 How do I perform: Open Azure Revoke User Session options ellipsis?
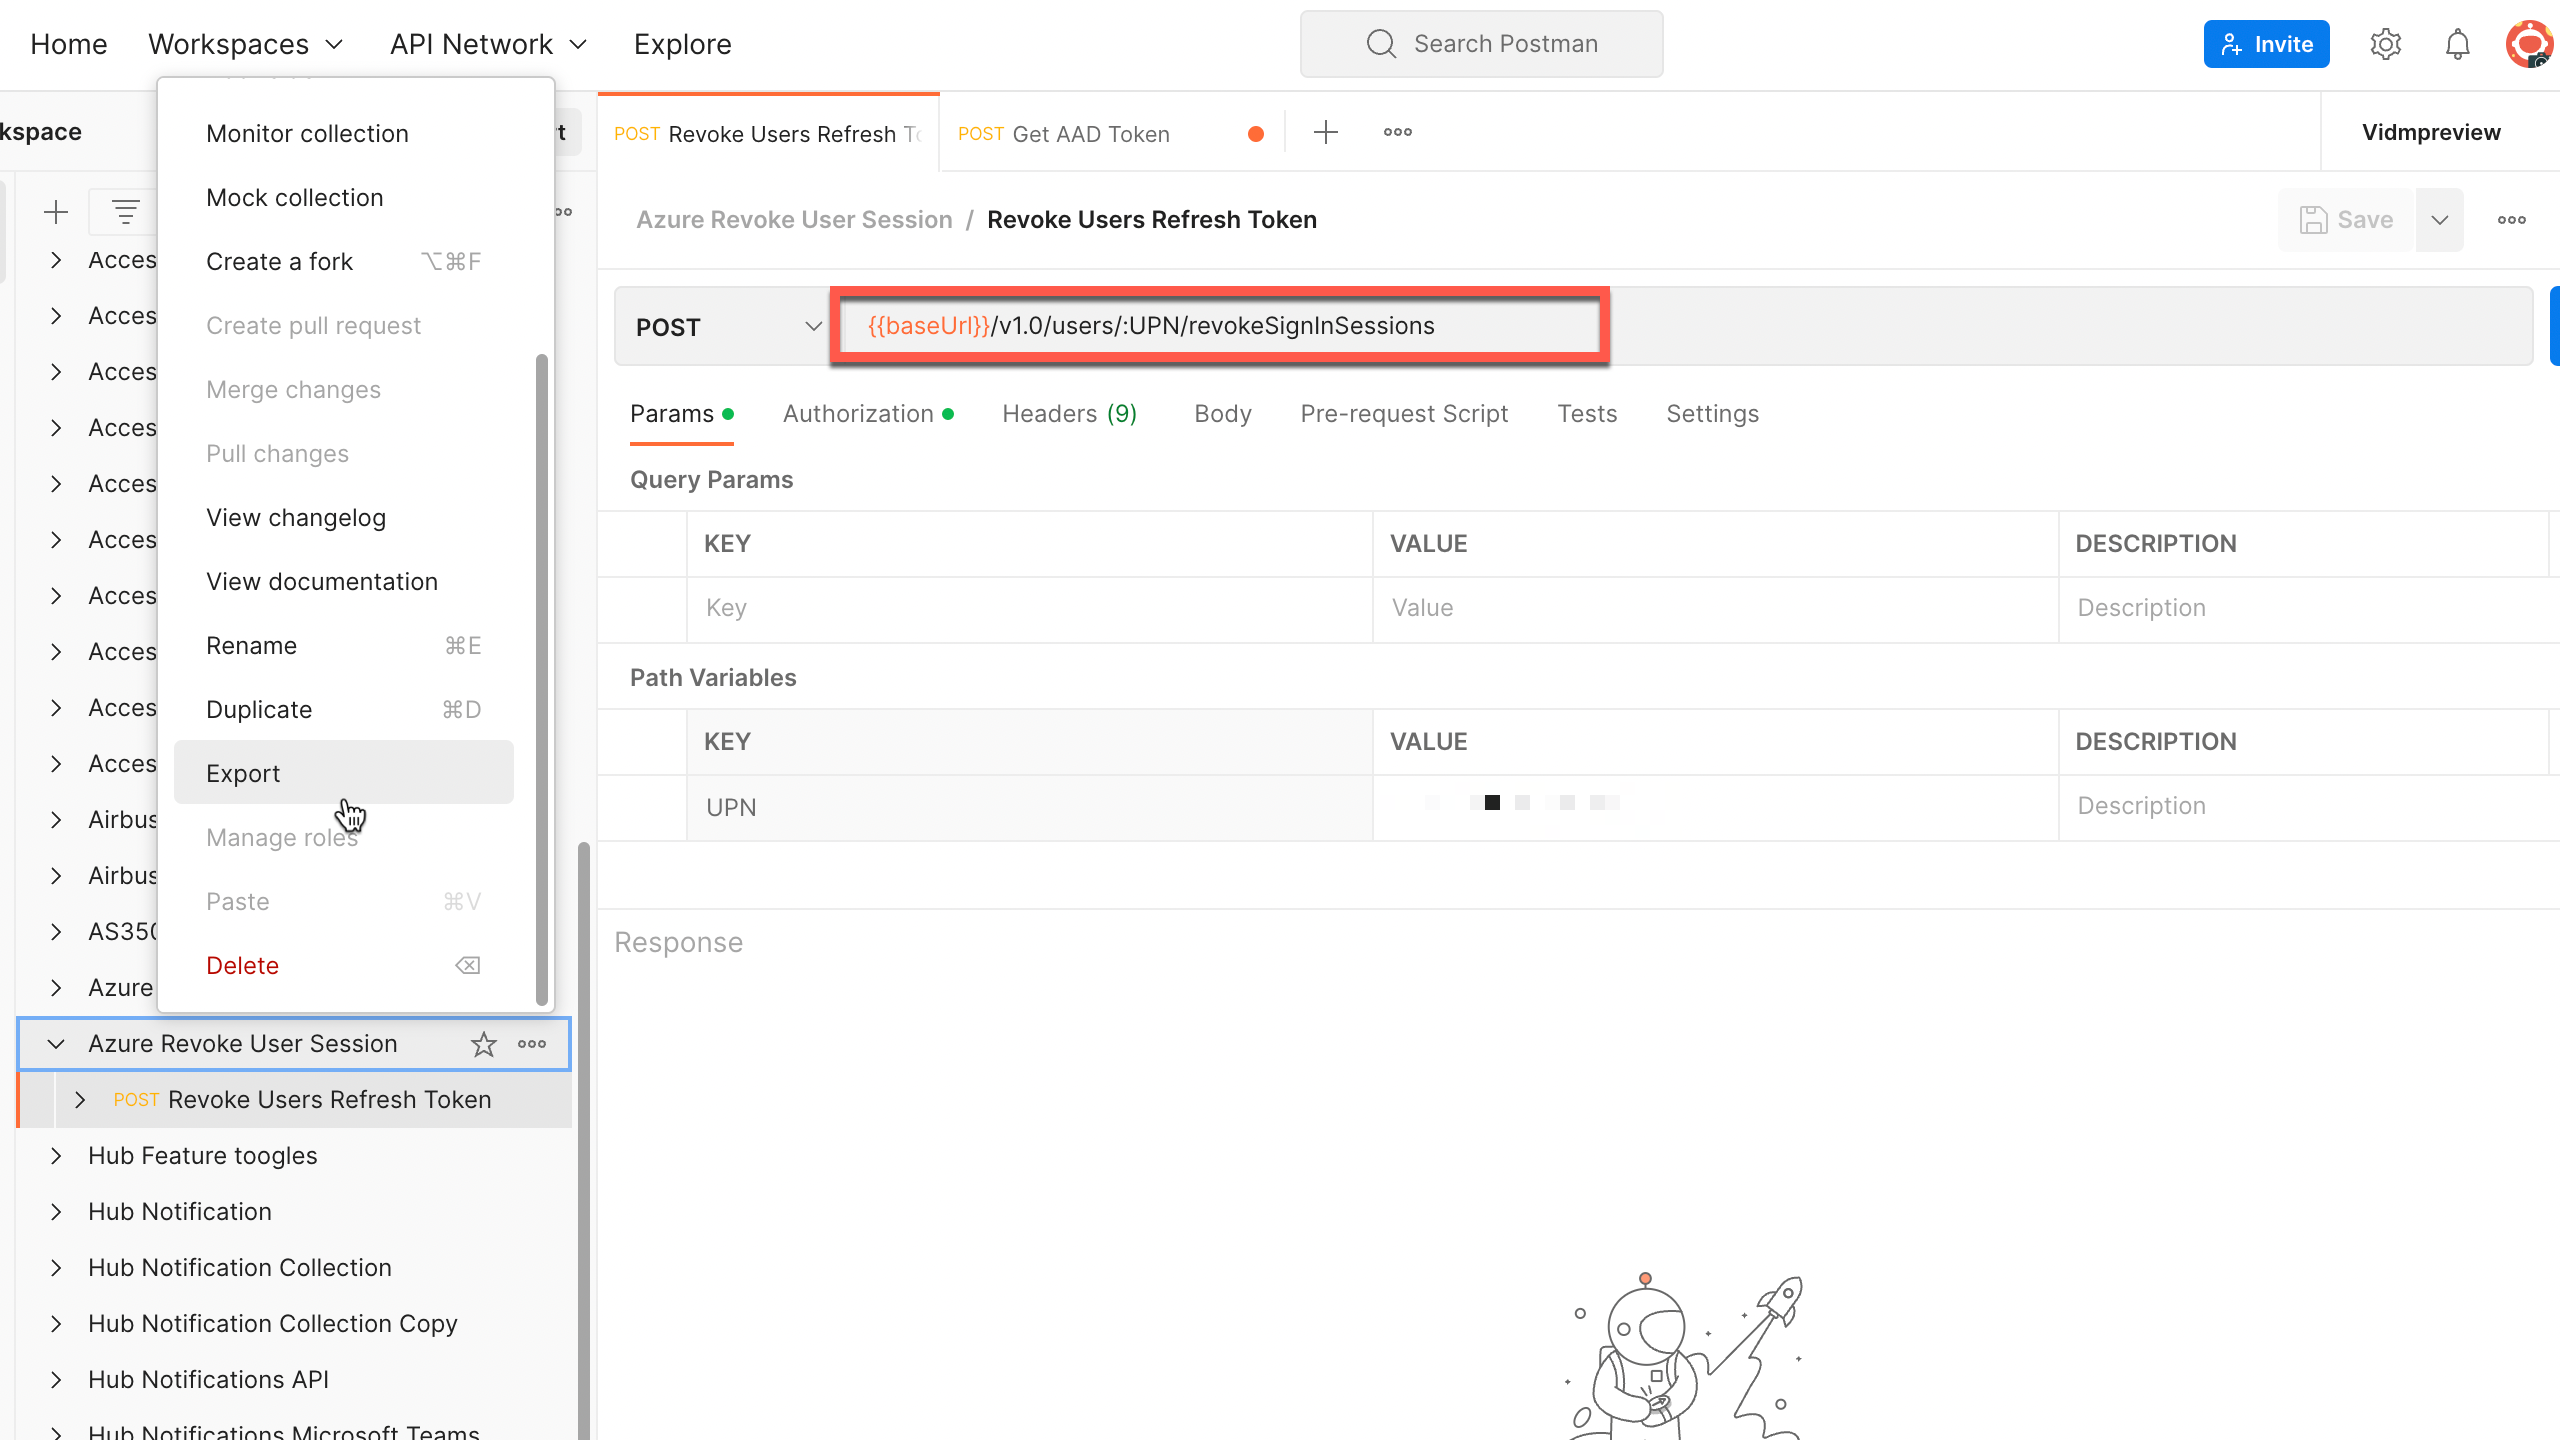pyautogui.click(x=532, y=1044)
